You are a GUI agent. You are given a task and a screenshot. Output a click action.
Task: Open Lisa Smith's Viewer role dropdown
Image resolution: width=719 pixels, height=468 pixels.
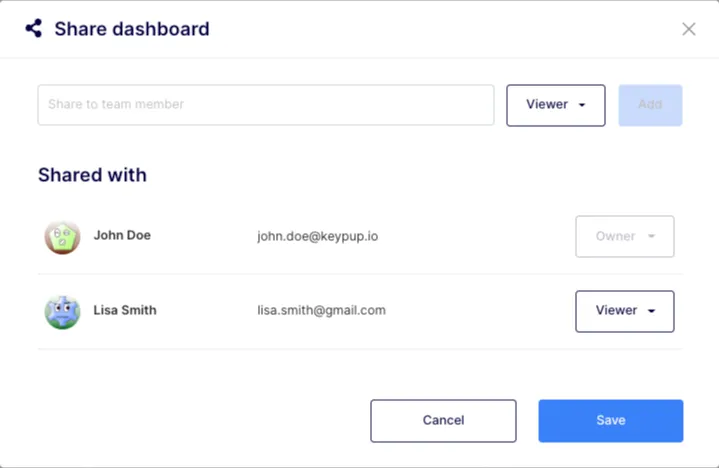click(624, 311)
